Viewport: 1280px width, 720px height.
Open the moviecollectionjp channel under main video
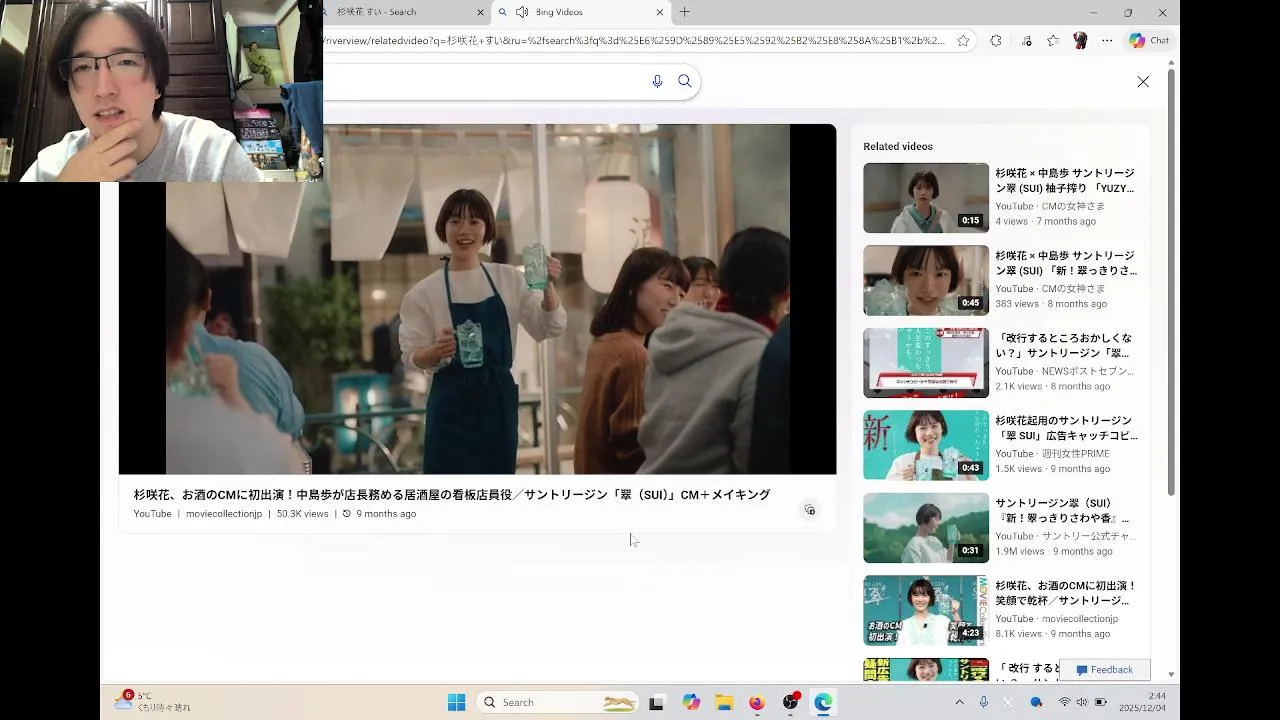(224, 514)
